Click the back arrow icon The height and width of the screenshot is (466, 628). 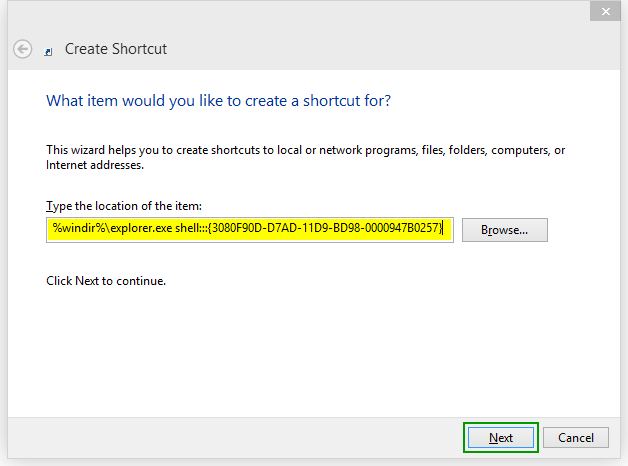(x=22, y=49)
